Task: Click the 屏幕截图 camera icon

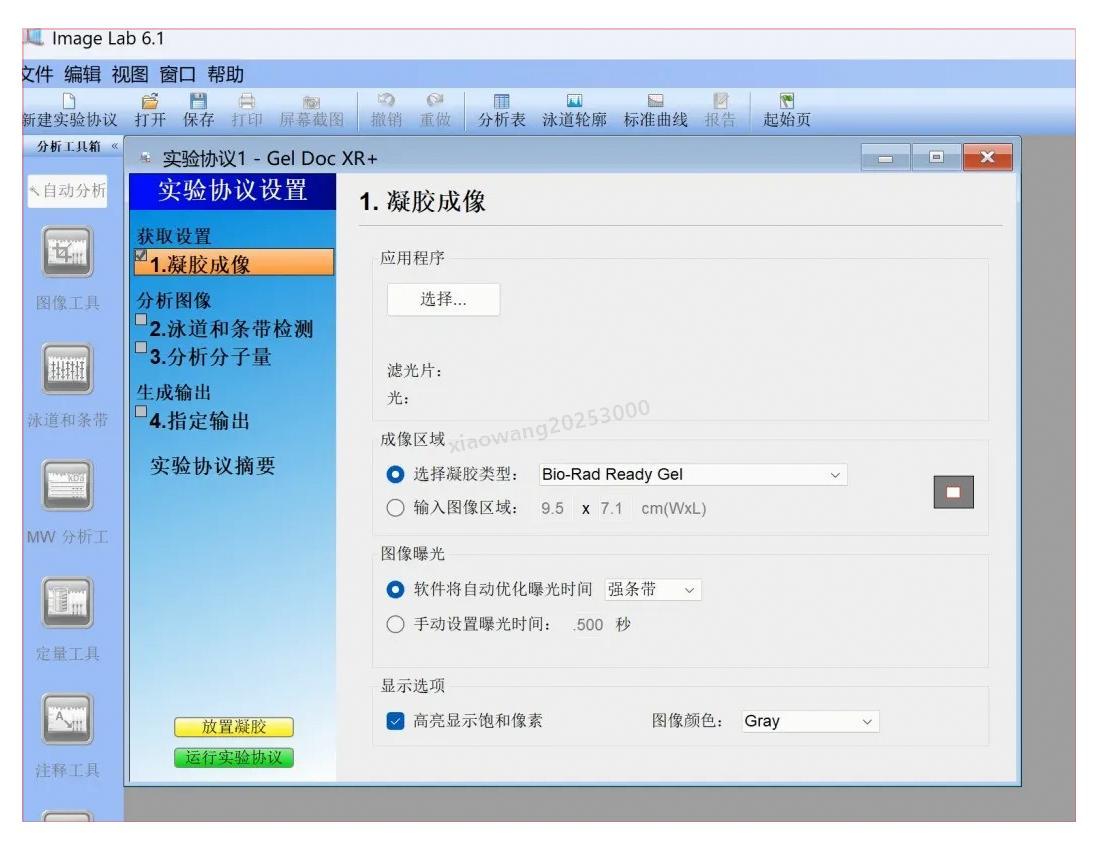Action: click(x=311, y=102)
